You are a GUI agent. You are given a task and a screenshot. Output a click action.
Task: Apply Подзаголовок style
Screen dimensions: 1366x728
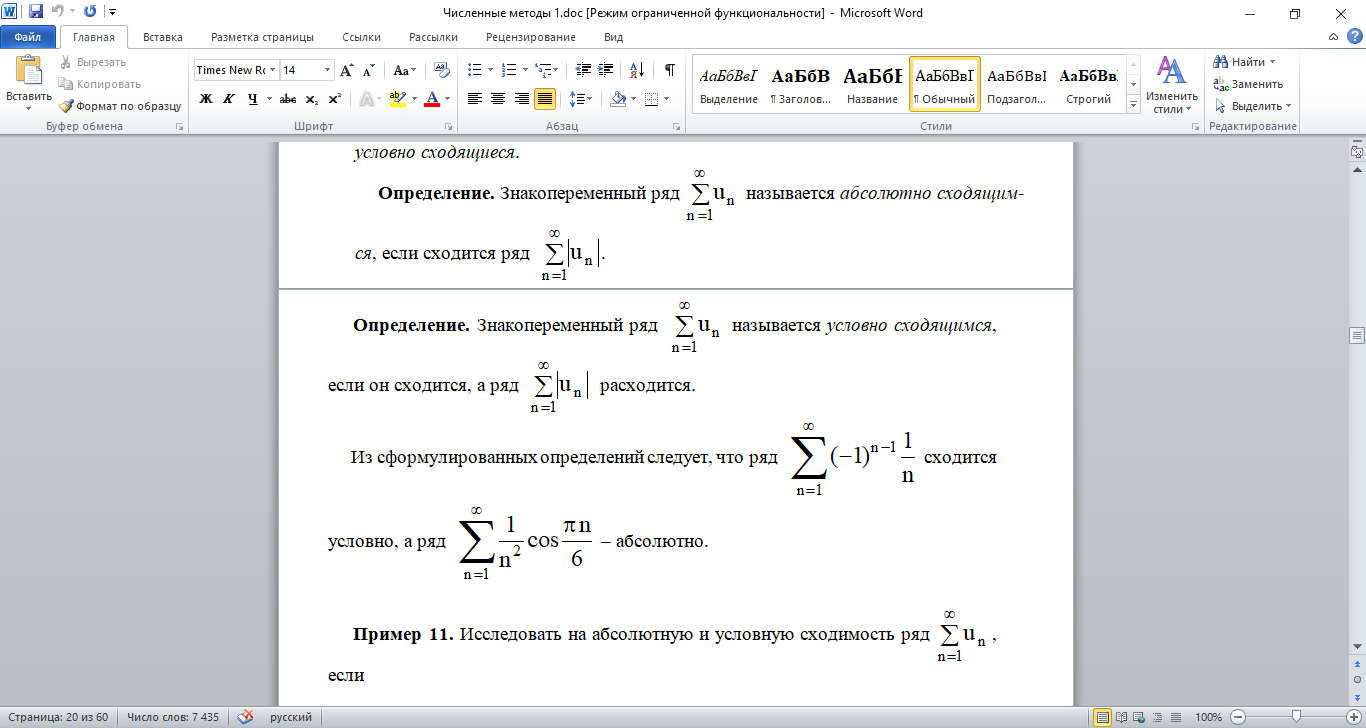click(x=1016, y=84)
